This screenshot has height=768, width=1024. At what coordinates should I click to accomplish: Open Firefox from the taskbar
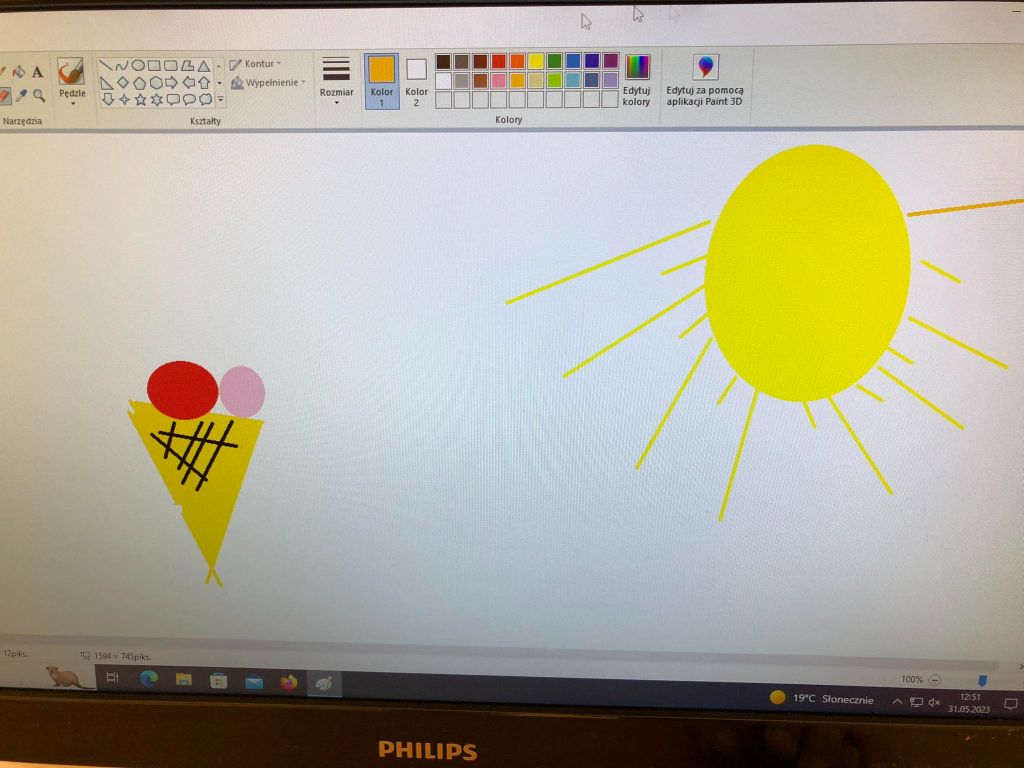point(289,683)
